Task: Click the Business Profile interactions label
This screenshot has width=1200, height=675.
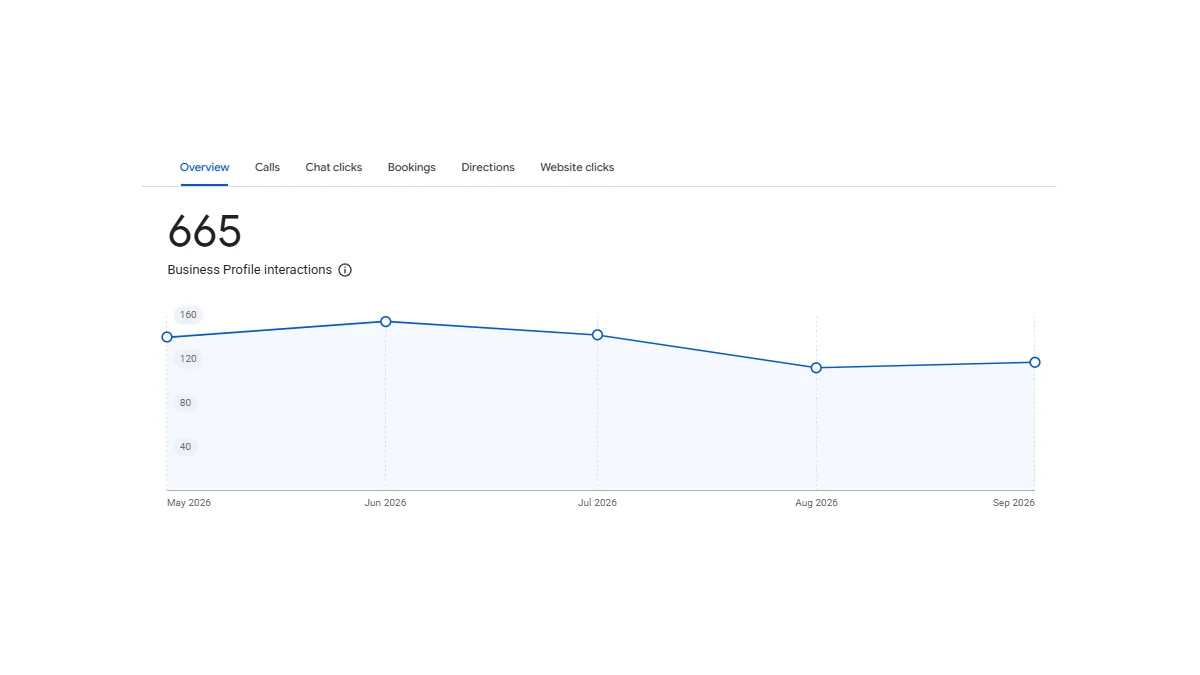Action: pyautogui.click(x=250, y=270)
